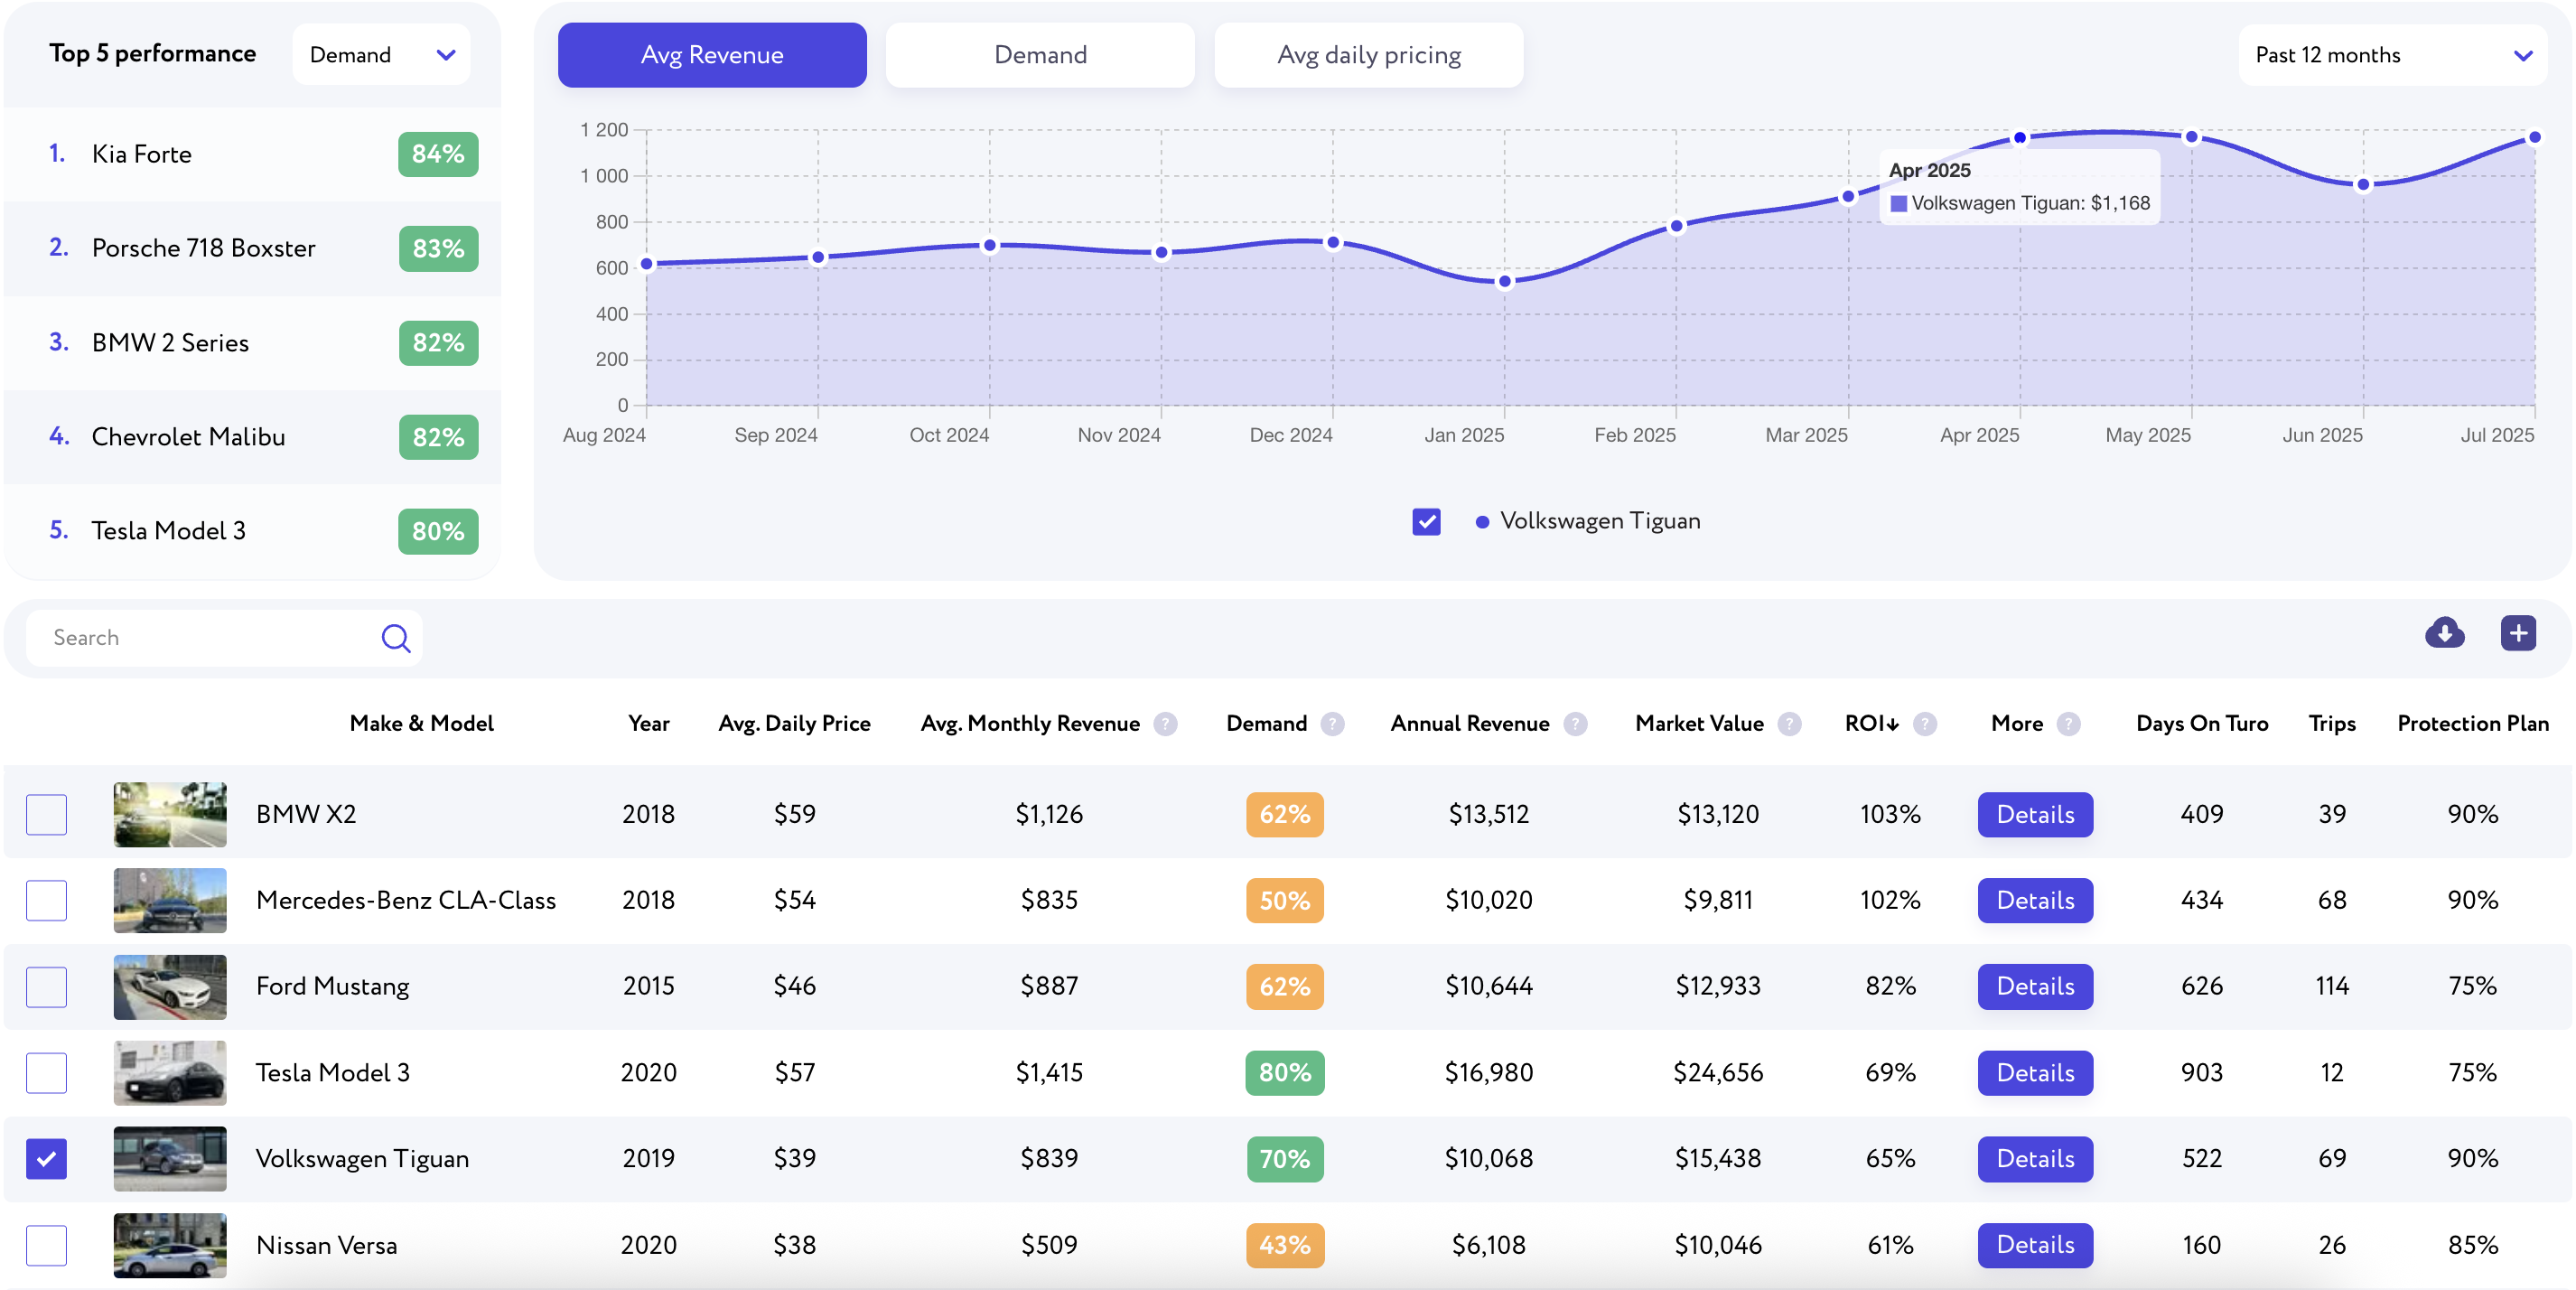Open Details for Ford Mustang
The width and height of the screenshot is (2576, 1290).
tap(2035, 986)
